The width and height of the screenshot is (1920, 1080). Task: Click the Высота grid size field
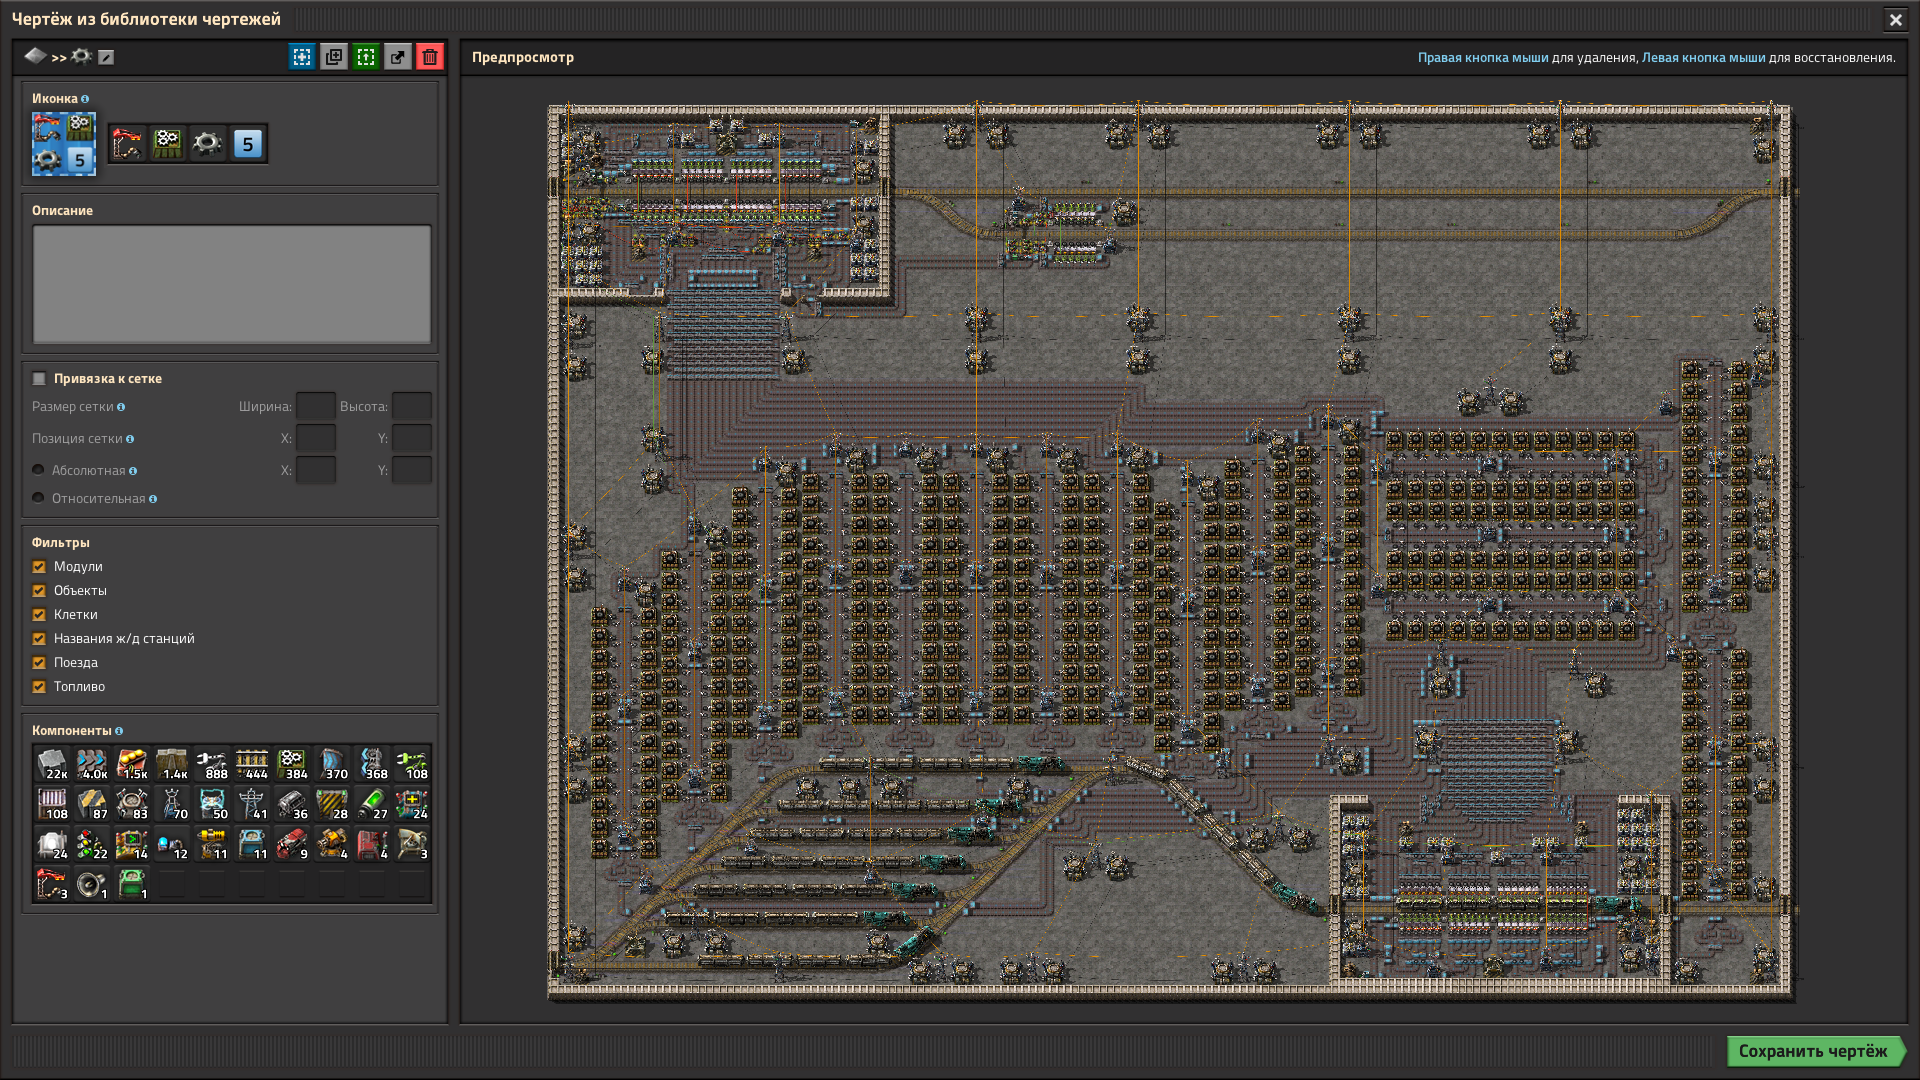click(412, 406)
